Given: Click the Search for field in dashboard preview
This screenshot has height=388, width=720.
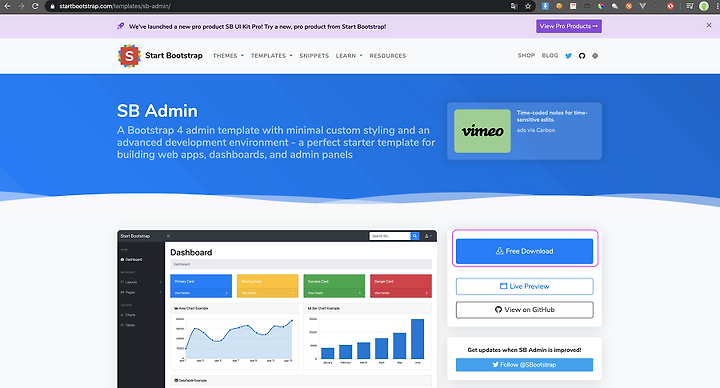Looking at the screenshot, I should [390, 236].
